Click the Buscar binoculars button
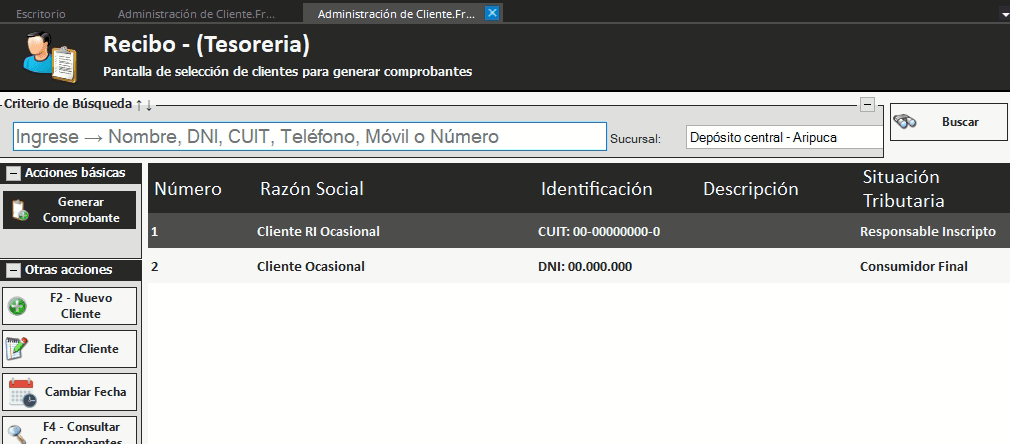 coord(948,122)
